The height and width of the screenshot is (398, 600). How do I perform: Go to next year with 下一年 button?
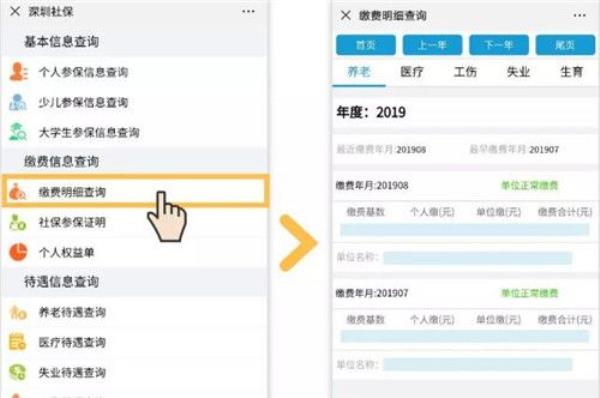click(499, 45)
